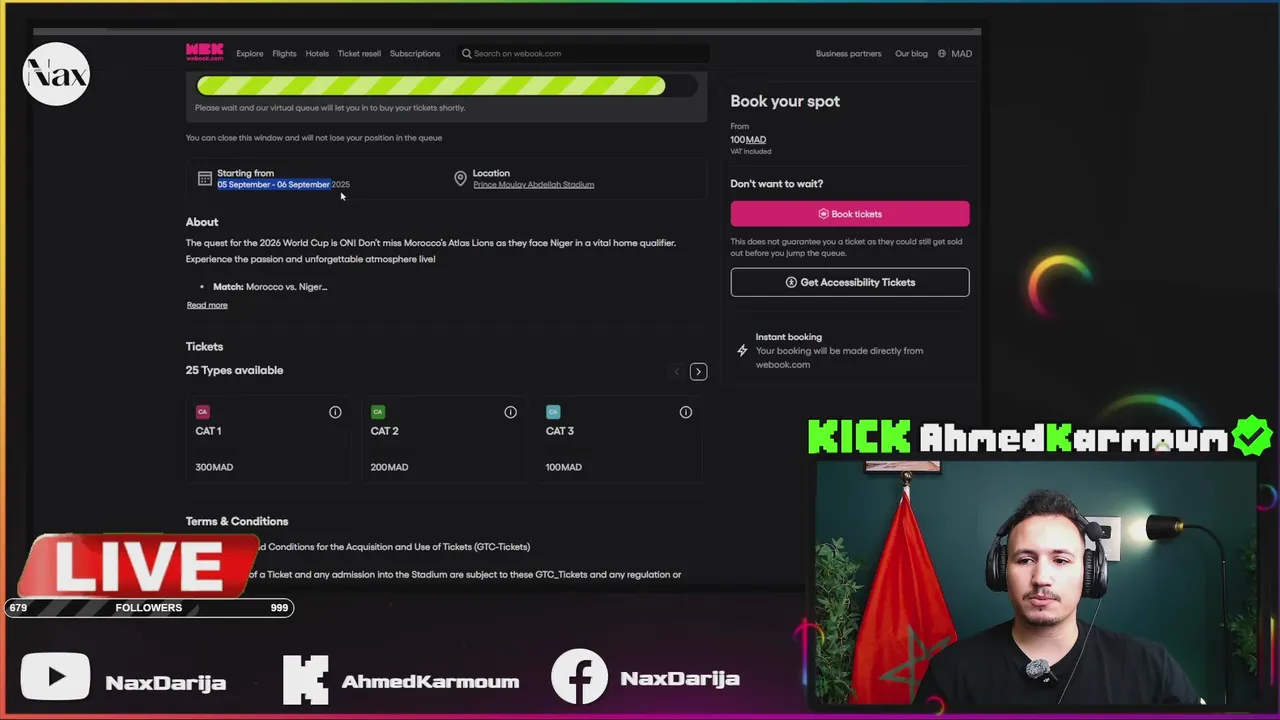Viewport: 1280px width, 720px height.
Task: Click the YouTube icon in the overlay
Action: point(55,679)
